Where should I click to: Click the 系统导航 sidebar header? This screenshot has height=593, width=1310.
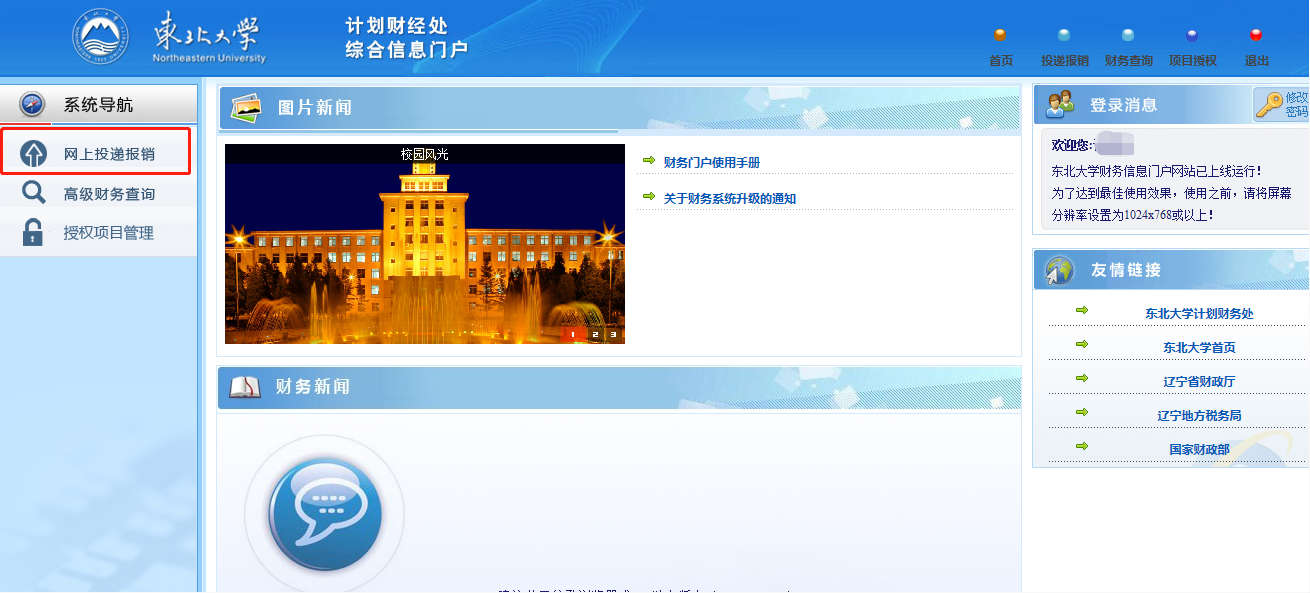coord(98,105)
